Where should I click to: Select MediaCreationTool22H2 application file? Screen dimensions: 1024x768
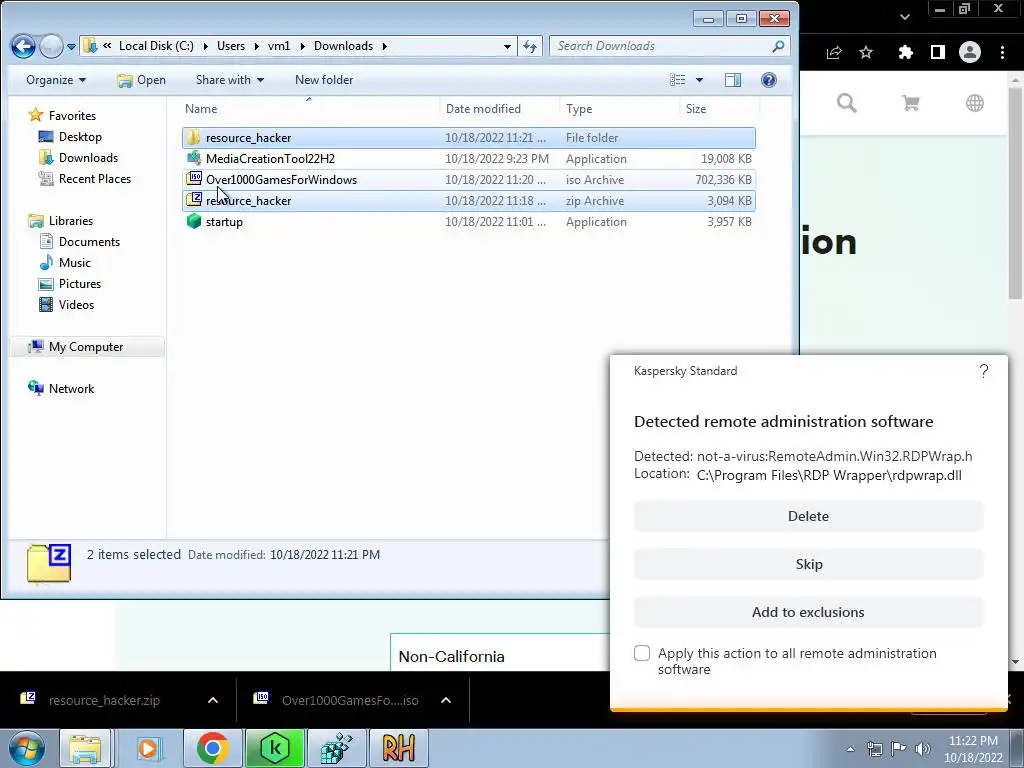(x=468, y=159)
